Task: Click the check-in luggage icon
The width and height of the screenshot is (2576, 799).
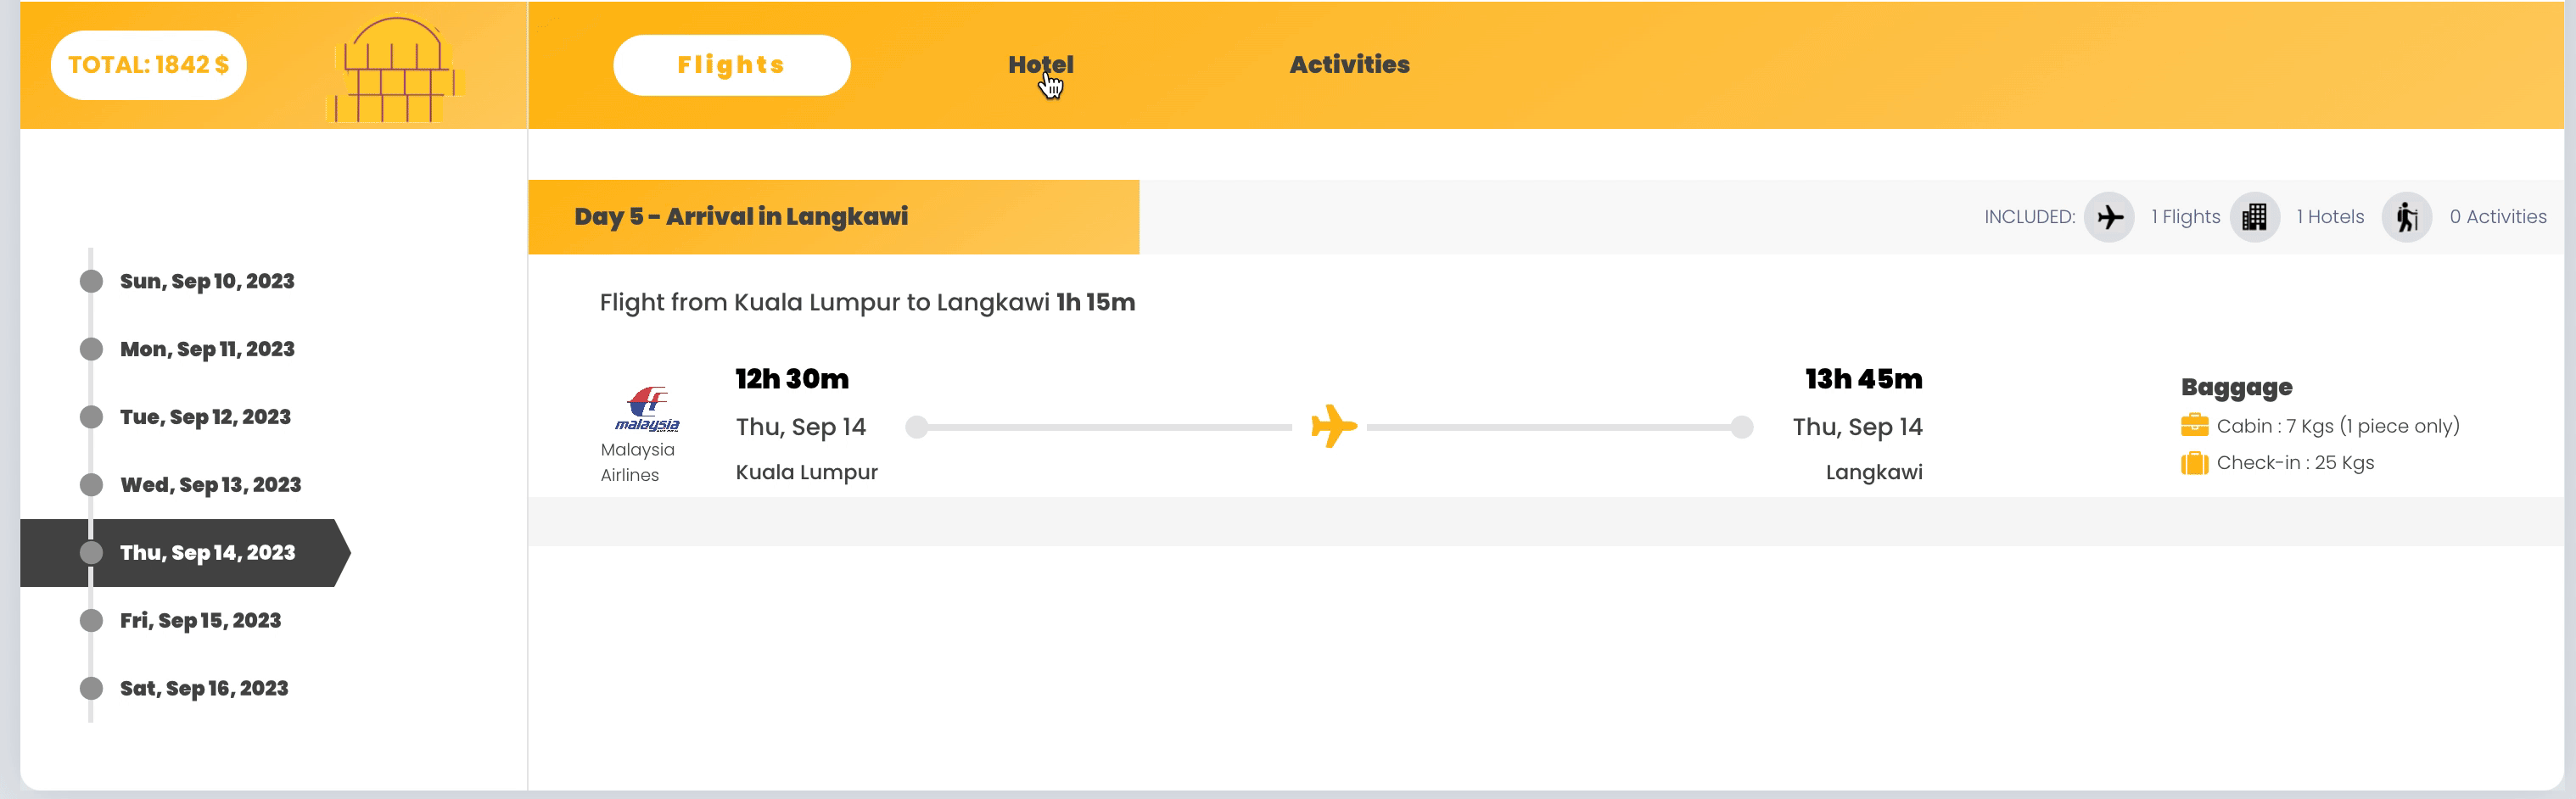Action: 2194,463
